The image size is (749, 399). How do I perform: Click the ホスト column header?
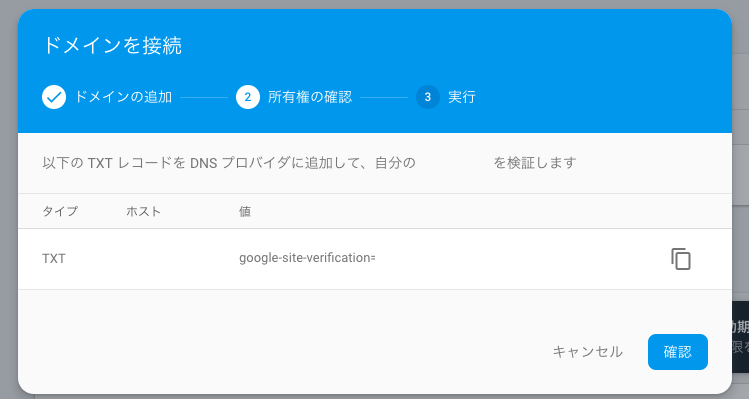[x=143, y=211]
